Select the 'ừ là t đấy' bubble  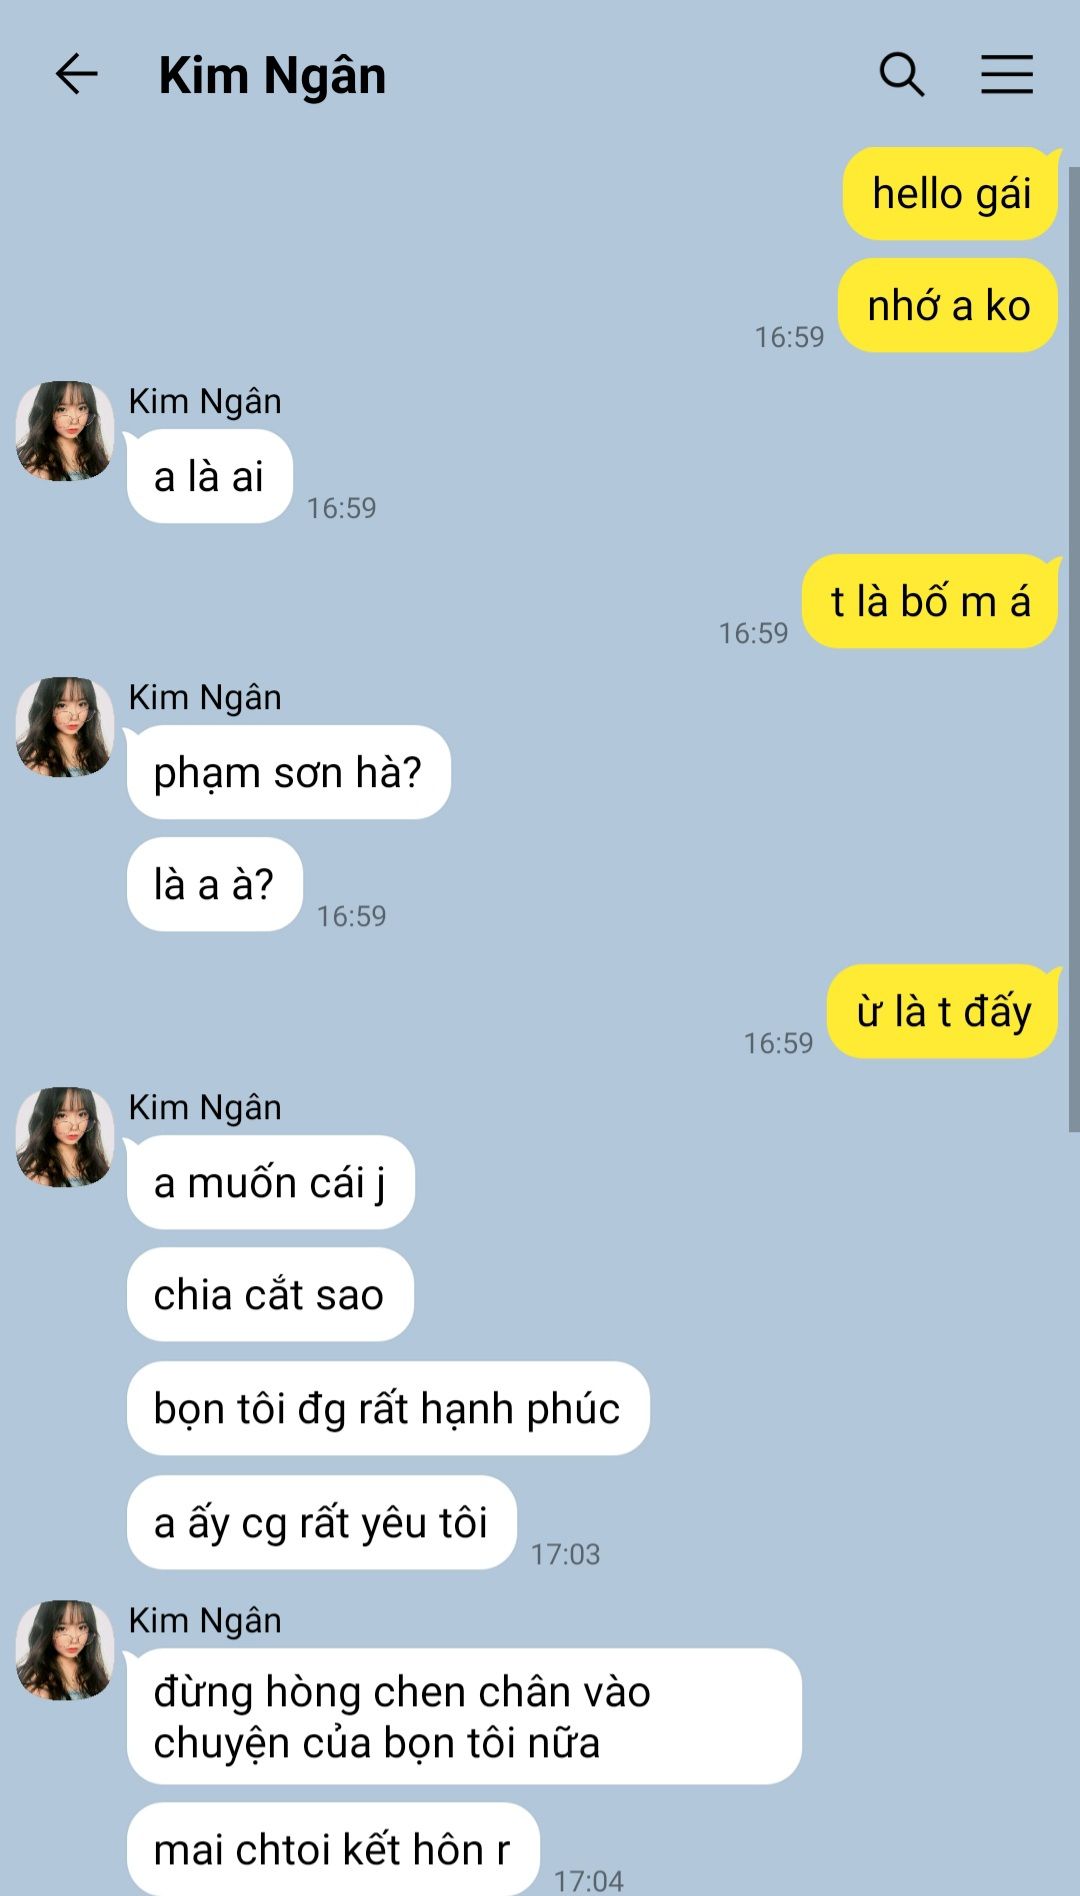pos(943,1012)
